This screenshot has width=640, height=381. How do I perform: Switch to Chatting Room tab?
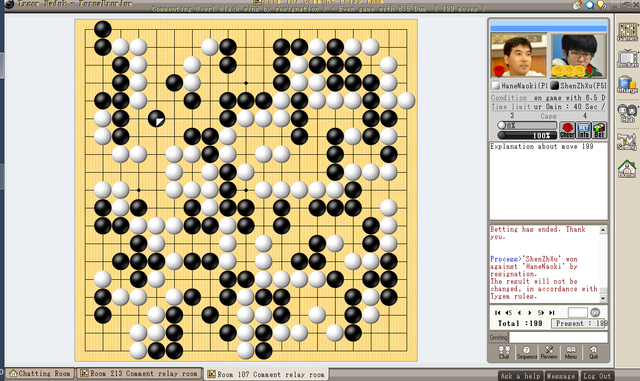click(40, 373)
